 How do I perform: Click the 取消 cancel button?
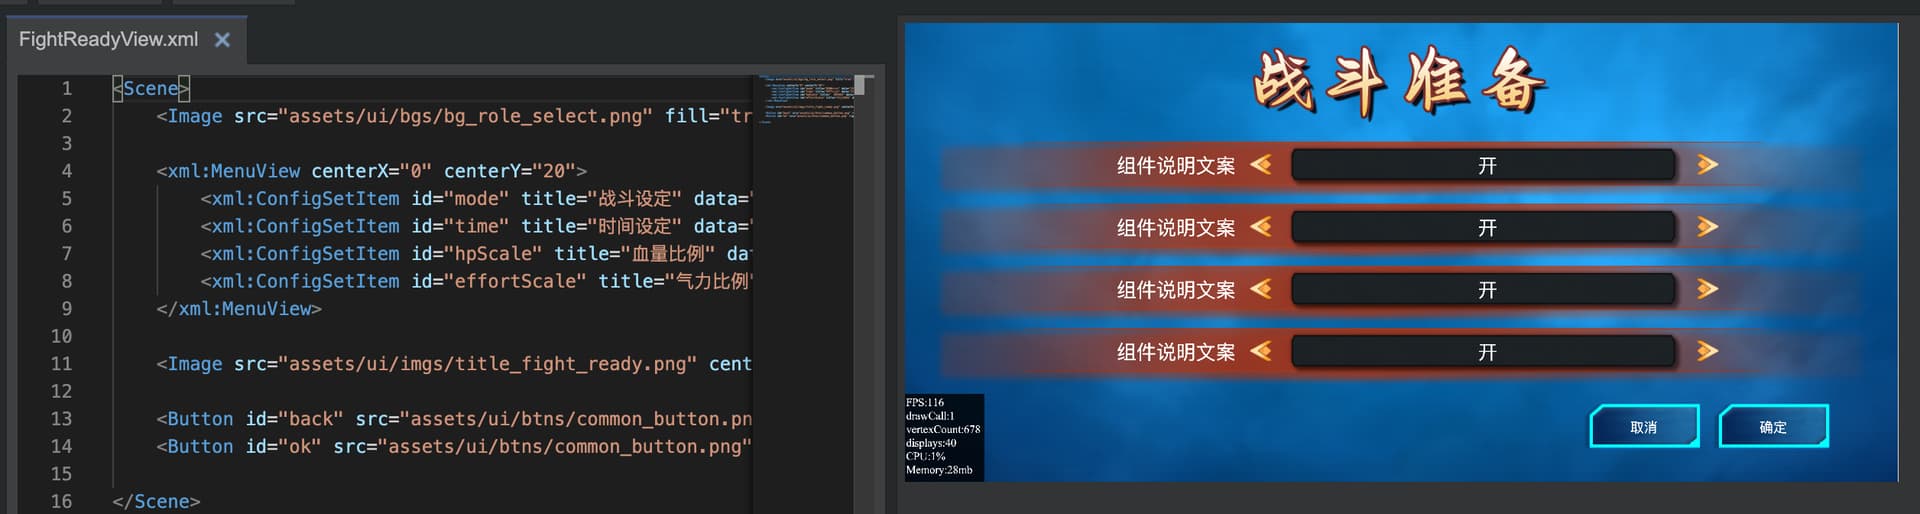pos(1644,427)
